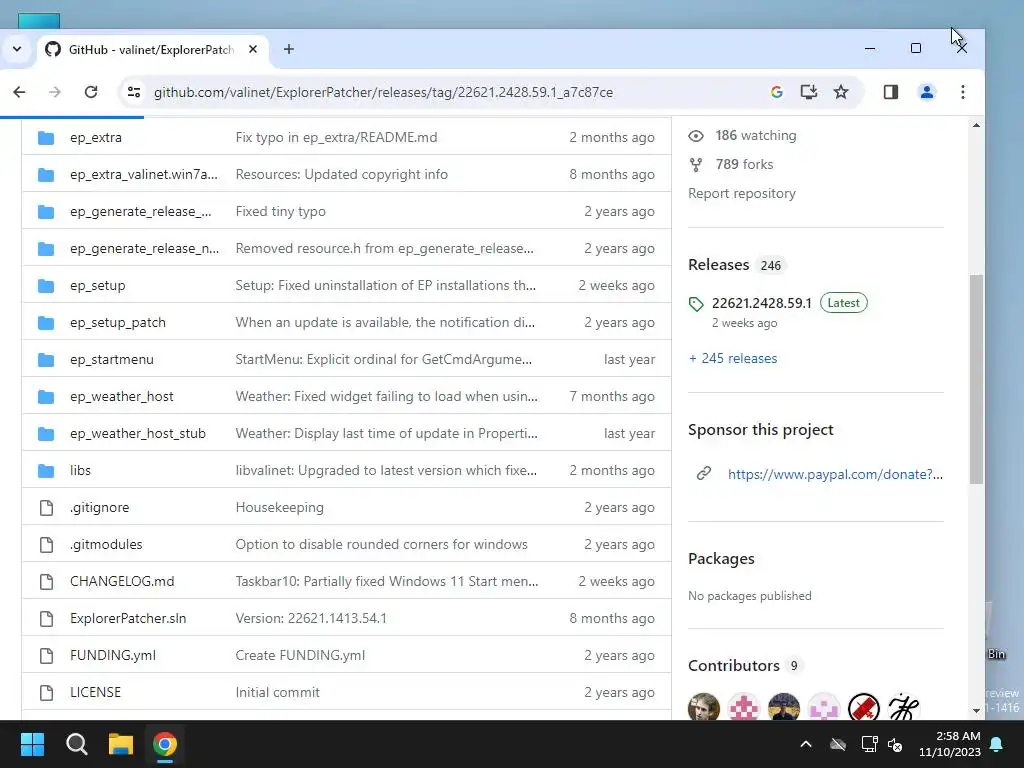Open the ep_extra folder

[x=96, y=137]
